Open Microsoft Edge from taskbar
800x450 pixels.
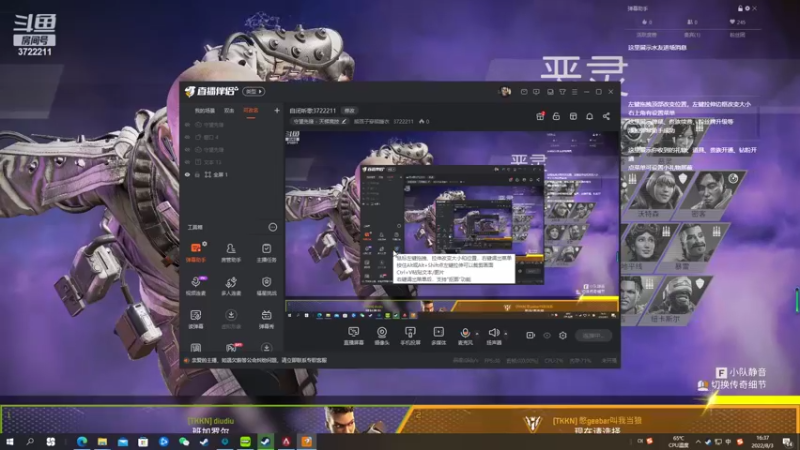click(82, 442)
